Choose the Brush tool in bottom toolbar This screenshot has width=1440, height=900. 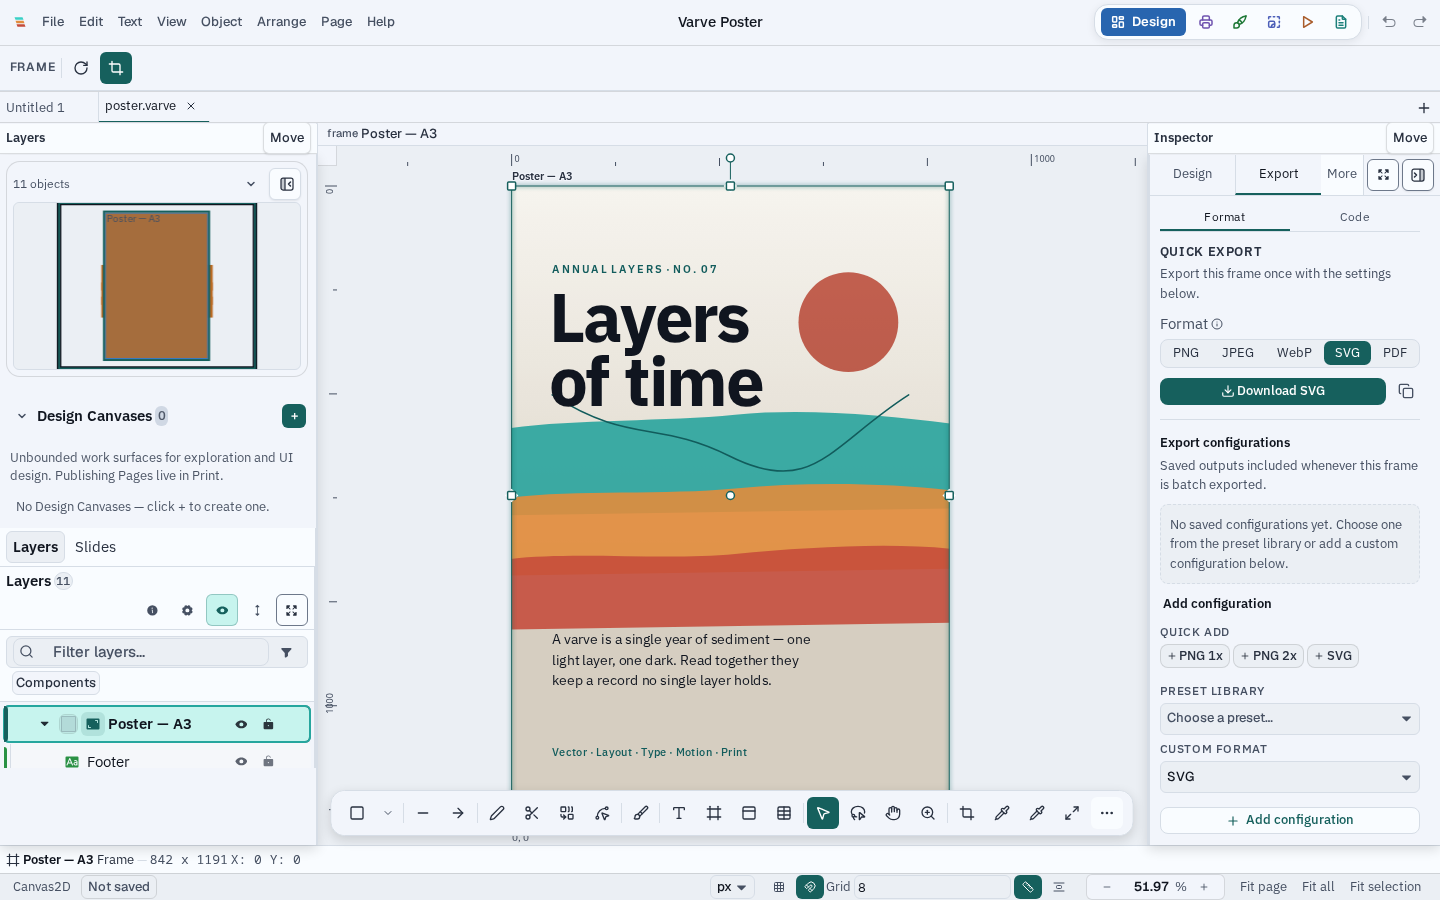pyautogui.click(x=641, y=813)
